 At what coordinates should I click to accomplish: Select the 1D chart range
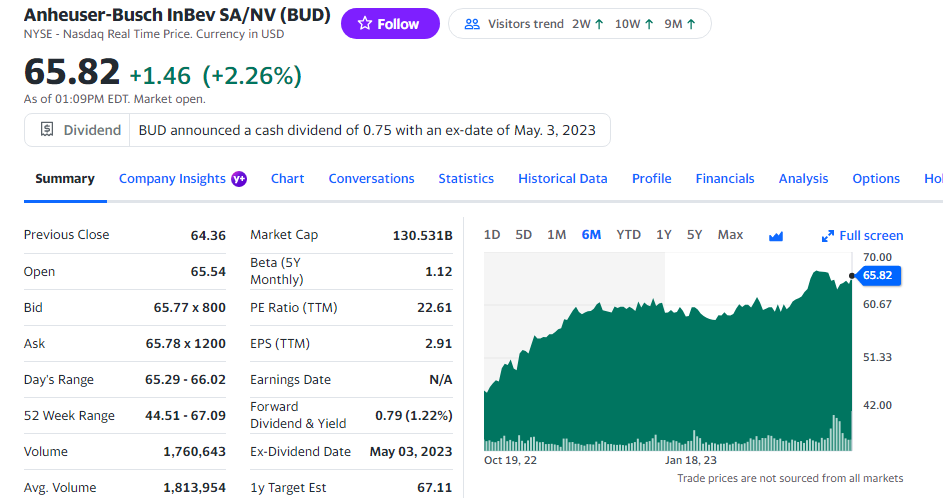pos(492,235)
